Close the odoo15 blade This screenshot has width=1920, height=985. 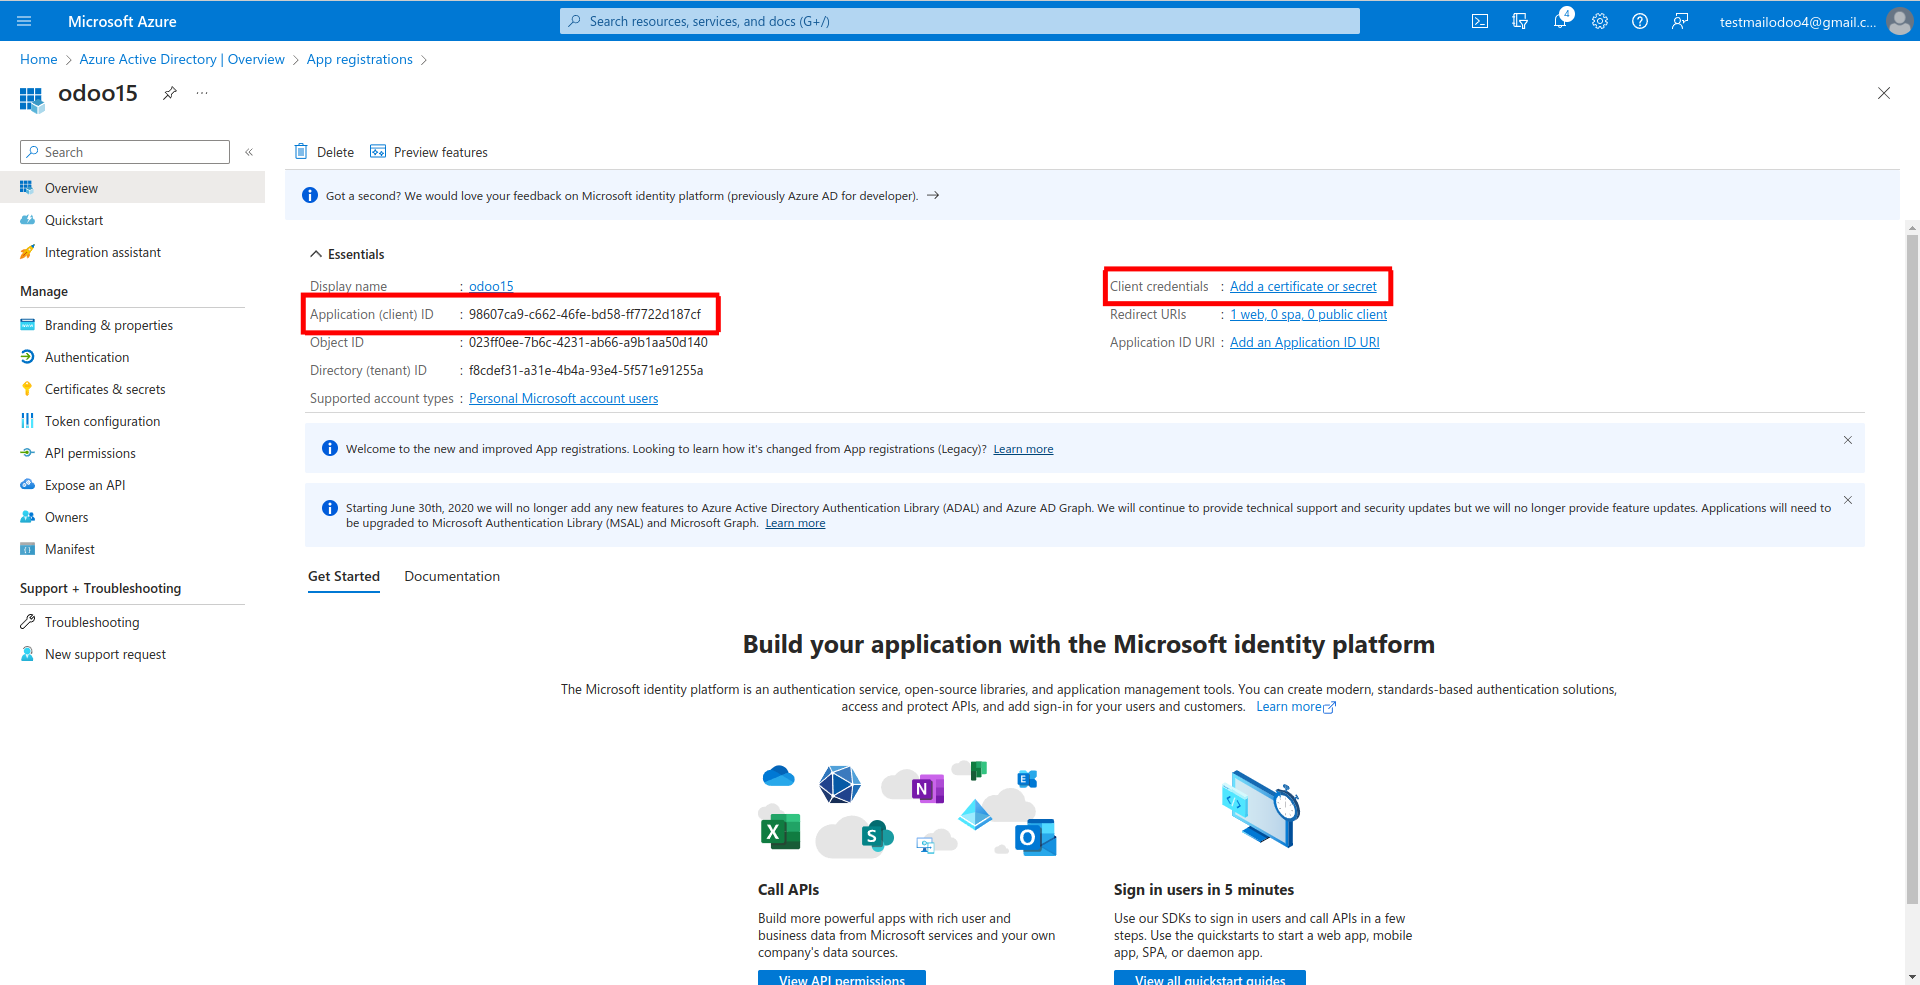click(x=1884, y=93)
